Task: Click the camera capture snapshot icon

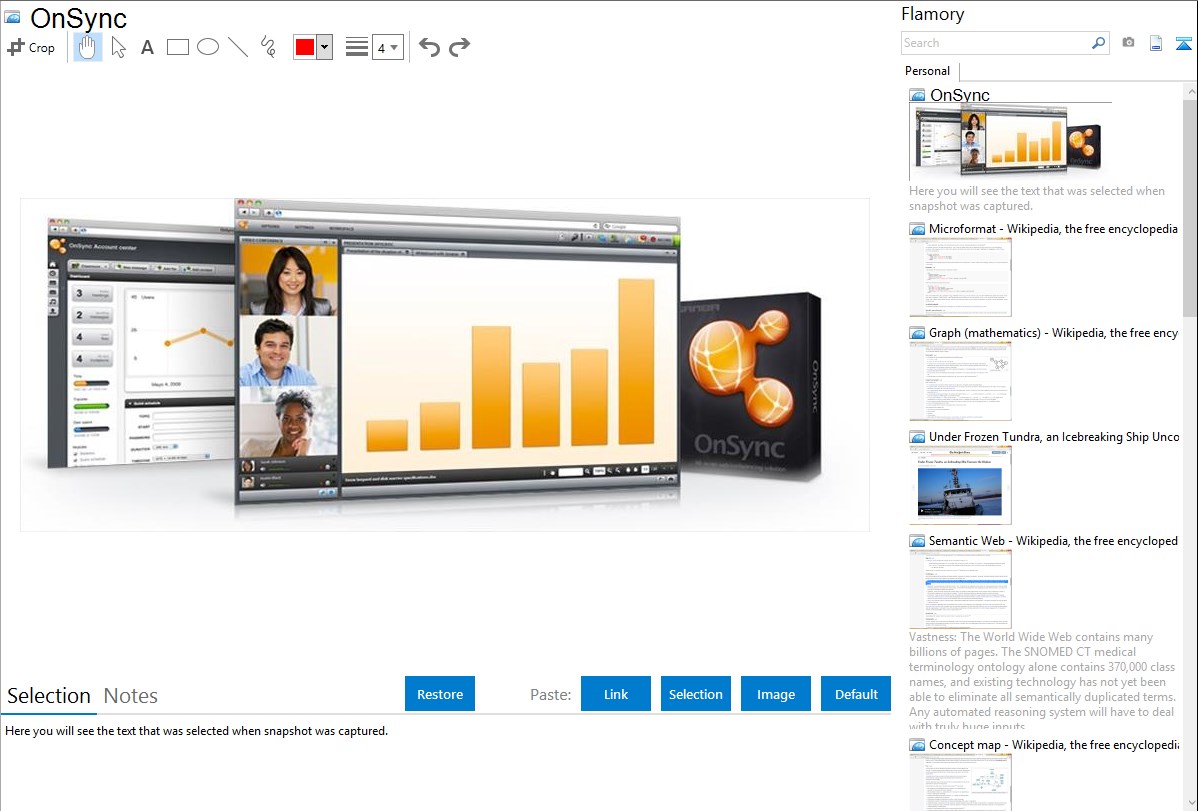Action: 1128,43
